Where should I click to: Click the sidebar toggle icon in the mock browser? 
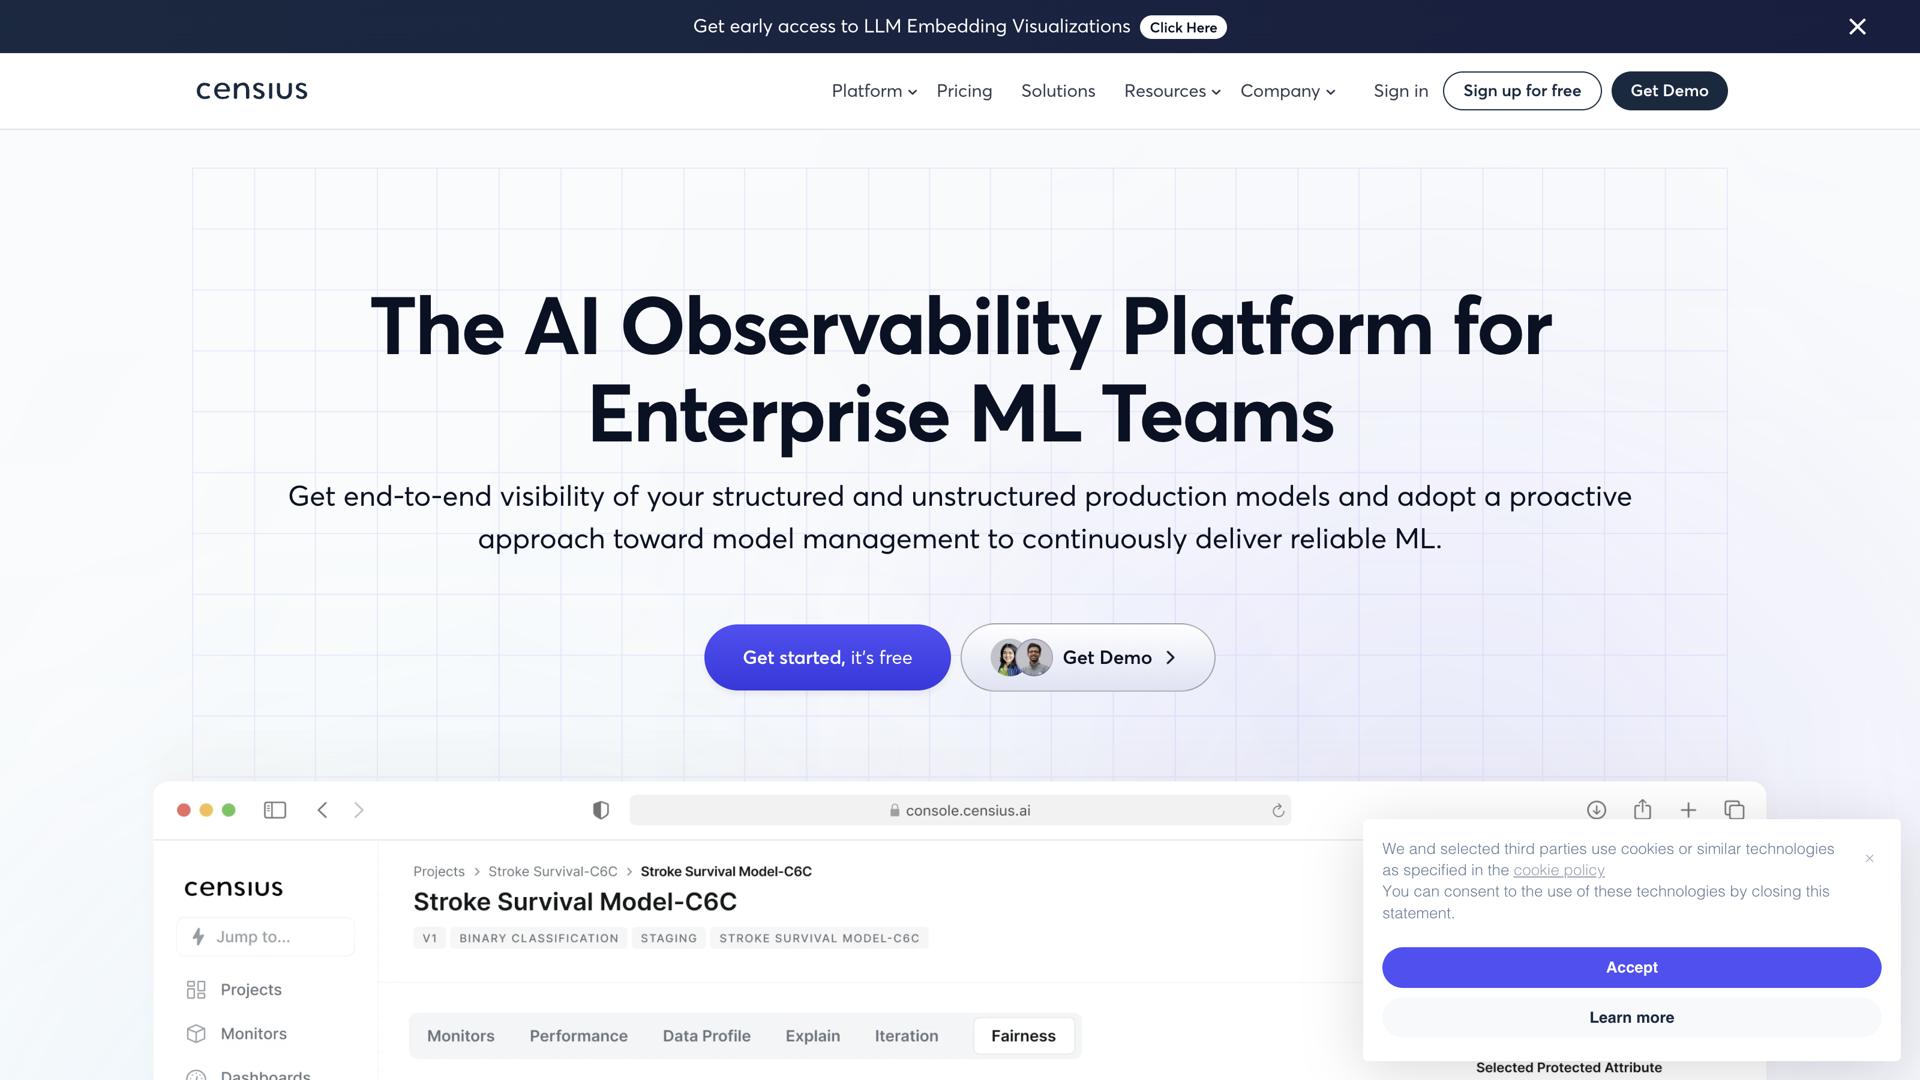275,810
